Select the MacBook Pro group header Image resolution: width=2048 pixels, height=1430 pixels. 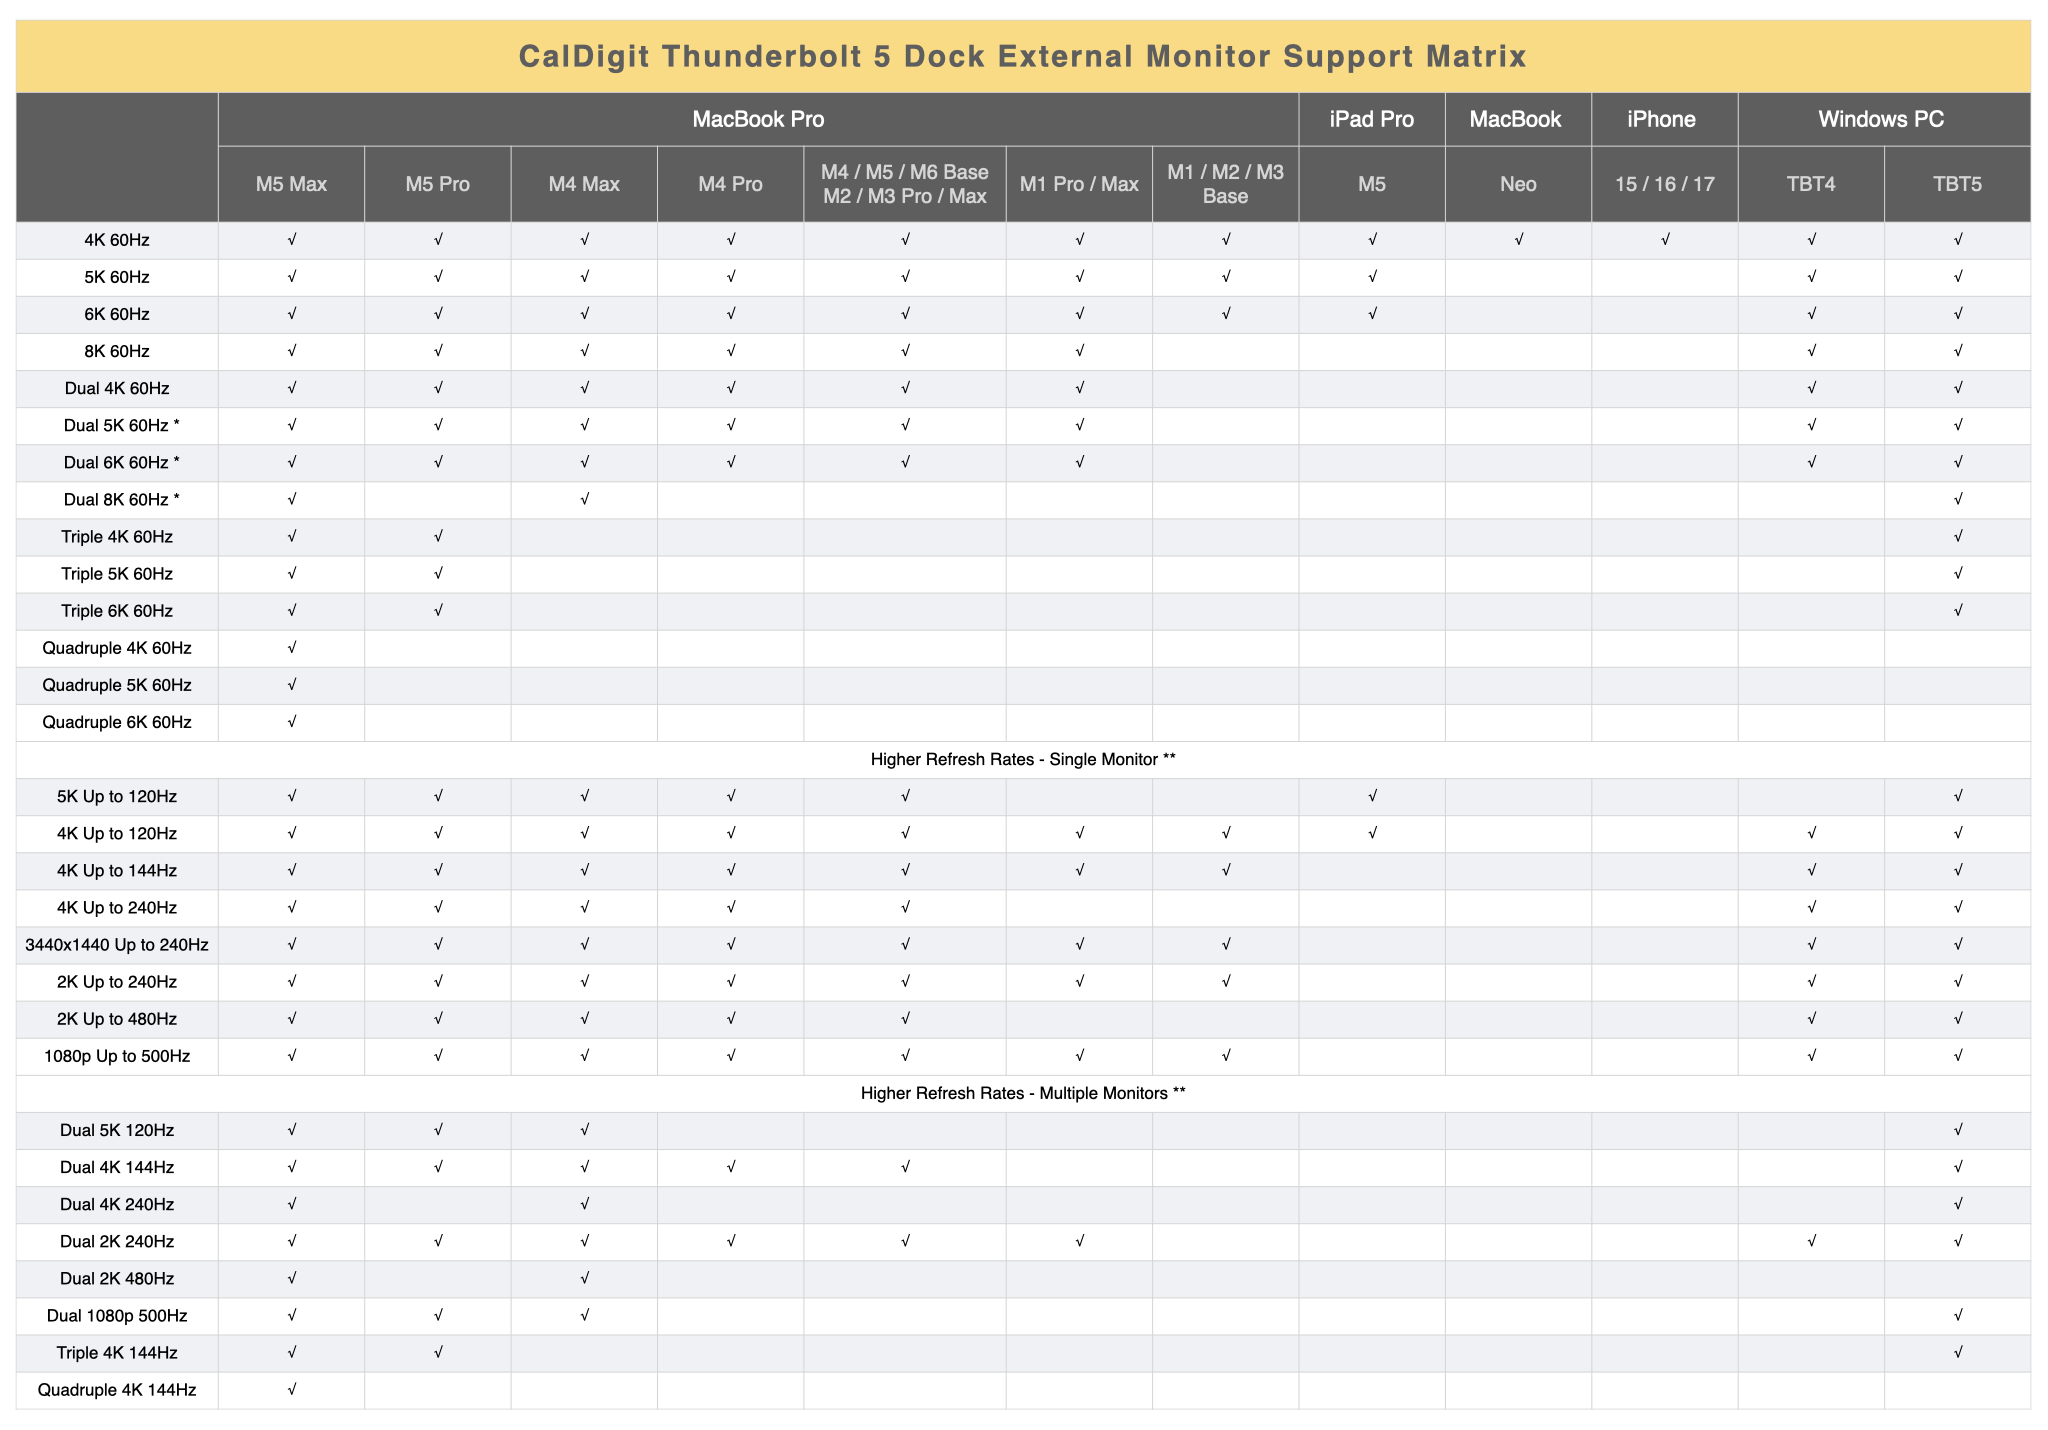pyautogui.click(x=758, y=120)
